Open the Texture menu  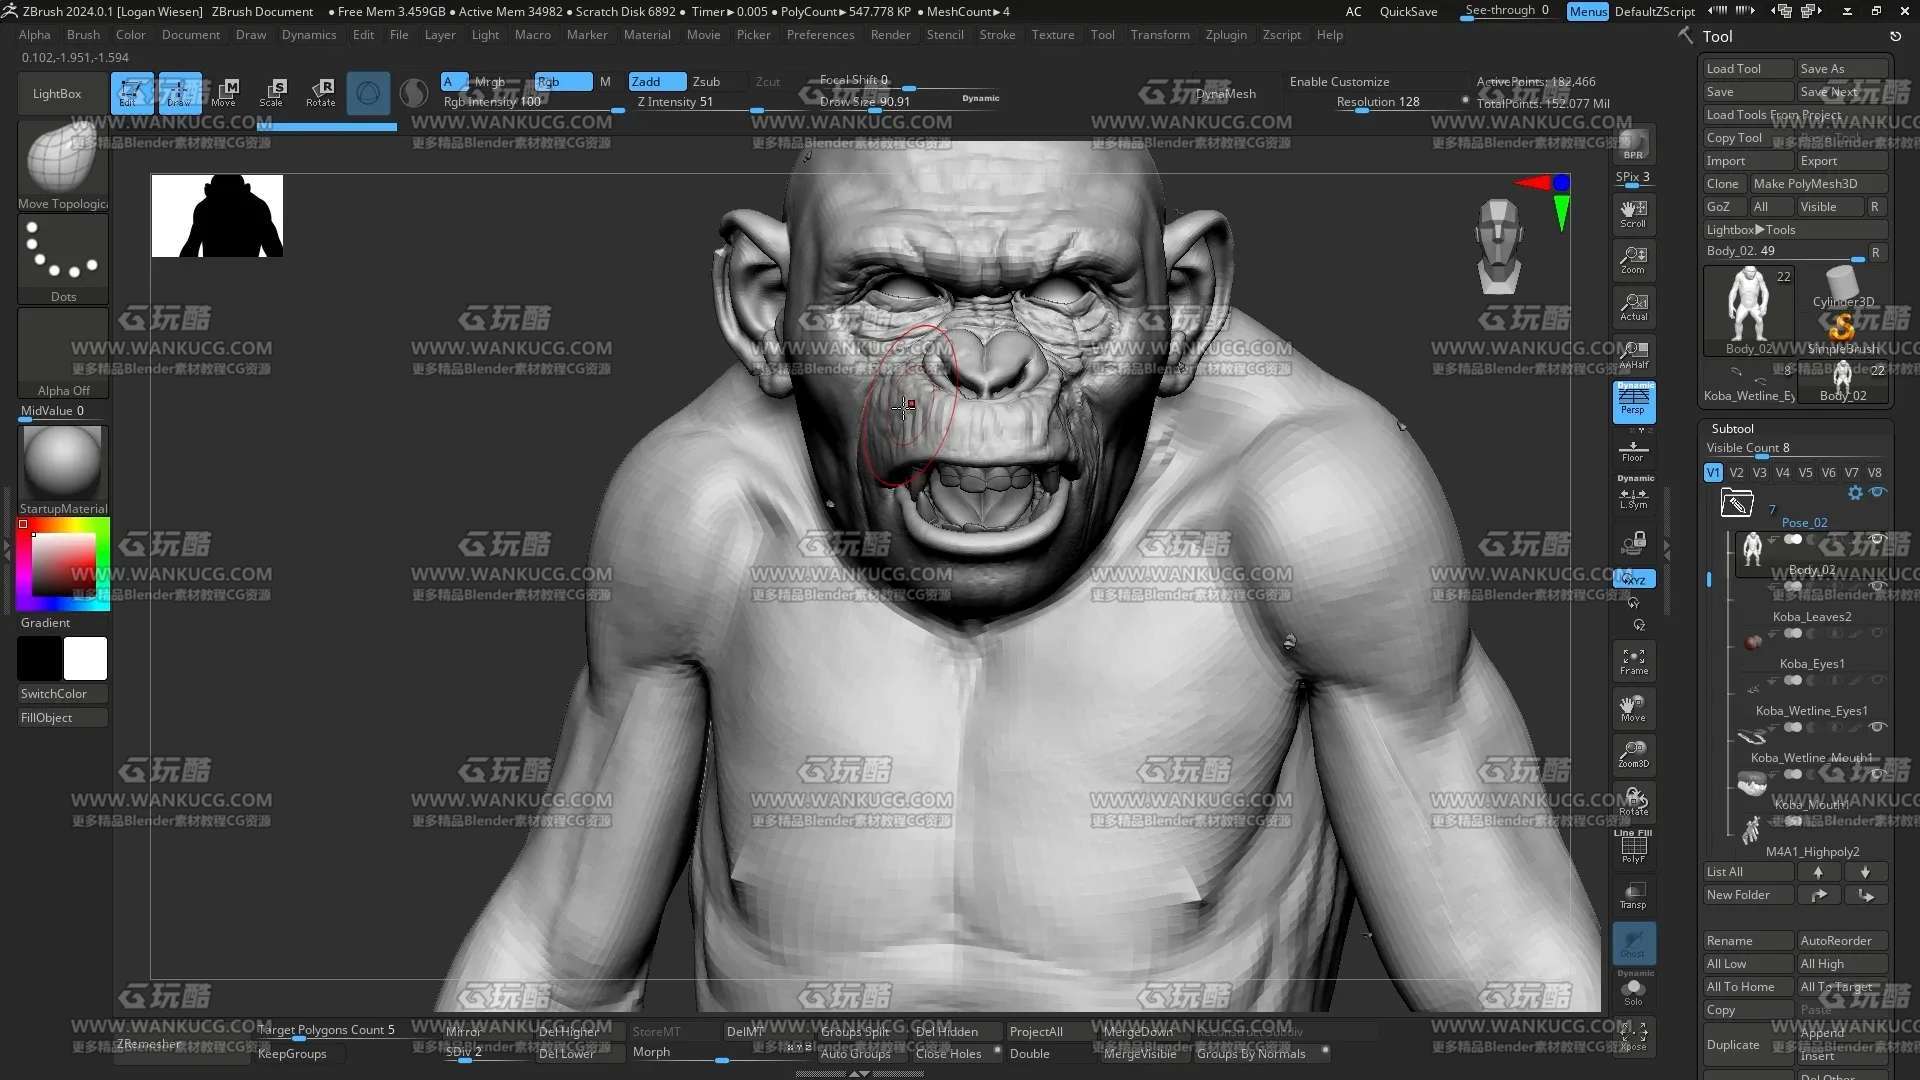1053,35
